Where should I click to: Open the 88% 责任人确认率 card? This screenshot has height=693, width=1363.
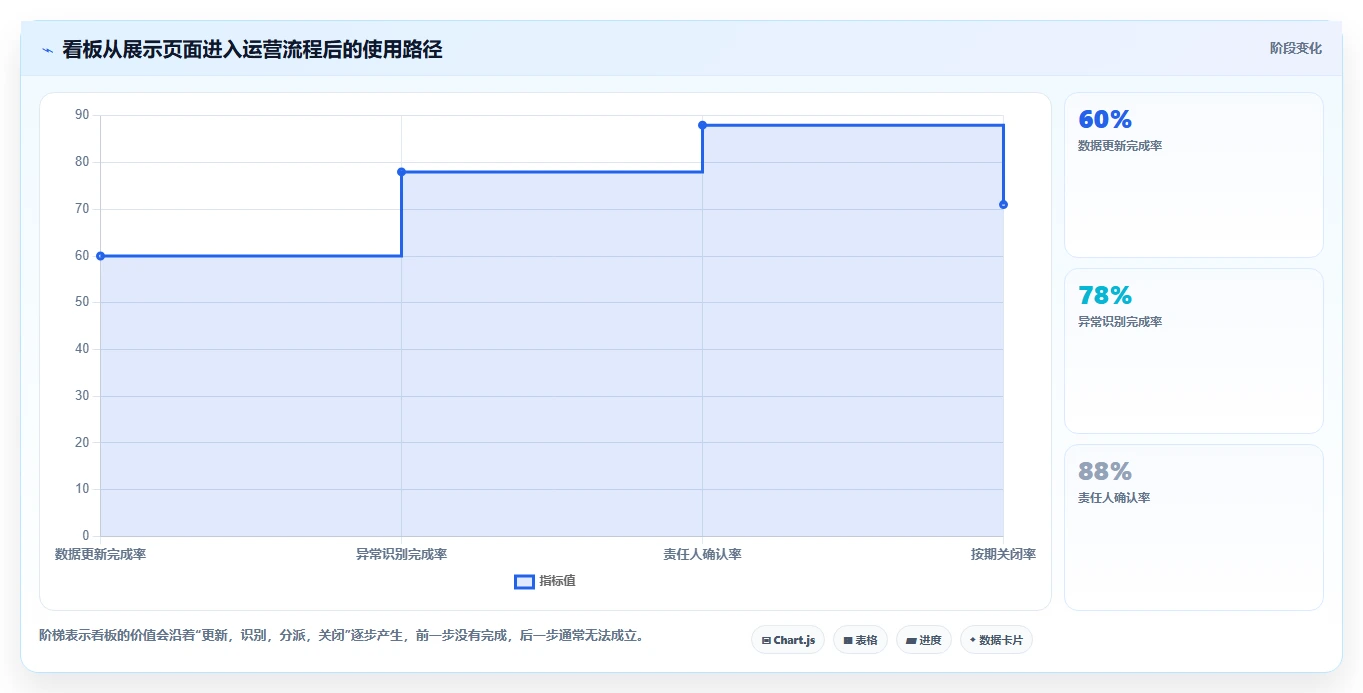click(x=1194, y=527)
